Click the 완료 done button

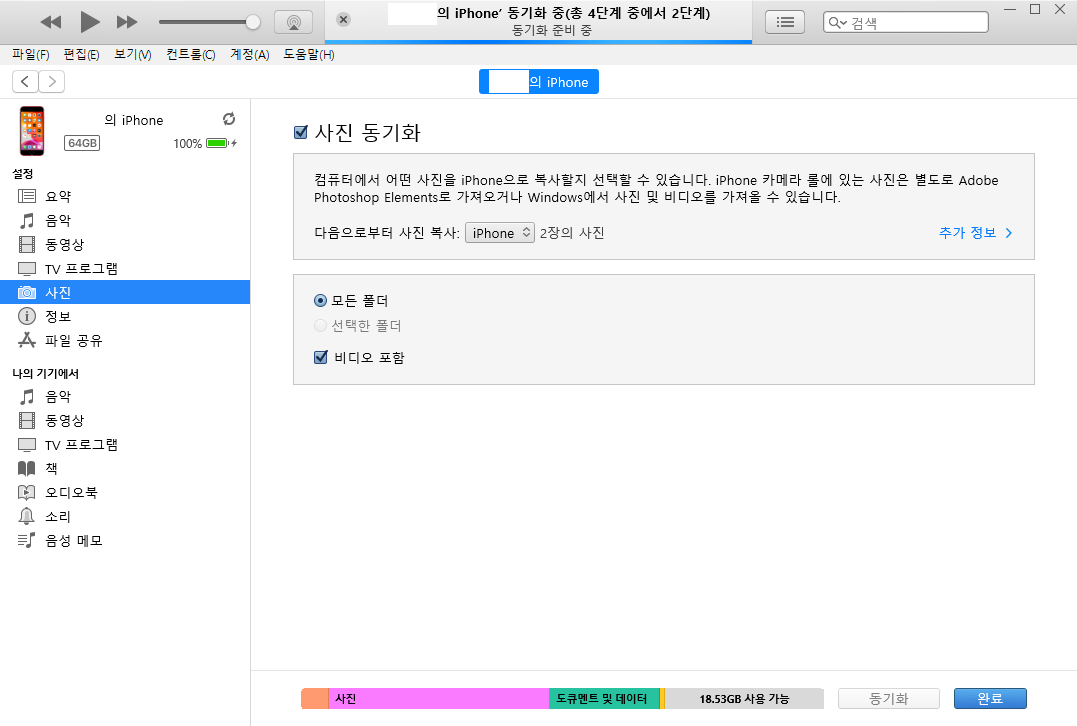[x=990, y=699]
